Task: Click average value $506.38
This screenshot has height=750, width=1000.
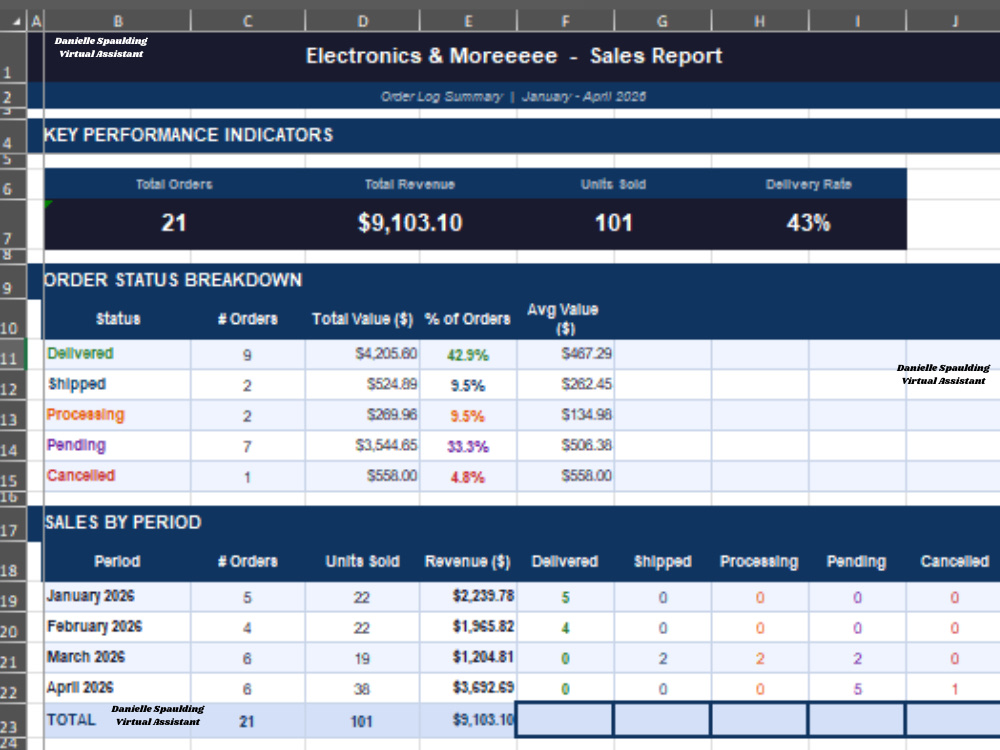Action: pos(586,445)
